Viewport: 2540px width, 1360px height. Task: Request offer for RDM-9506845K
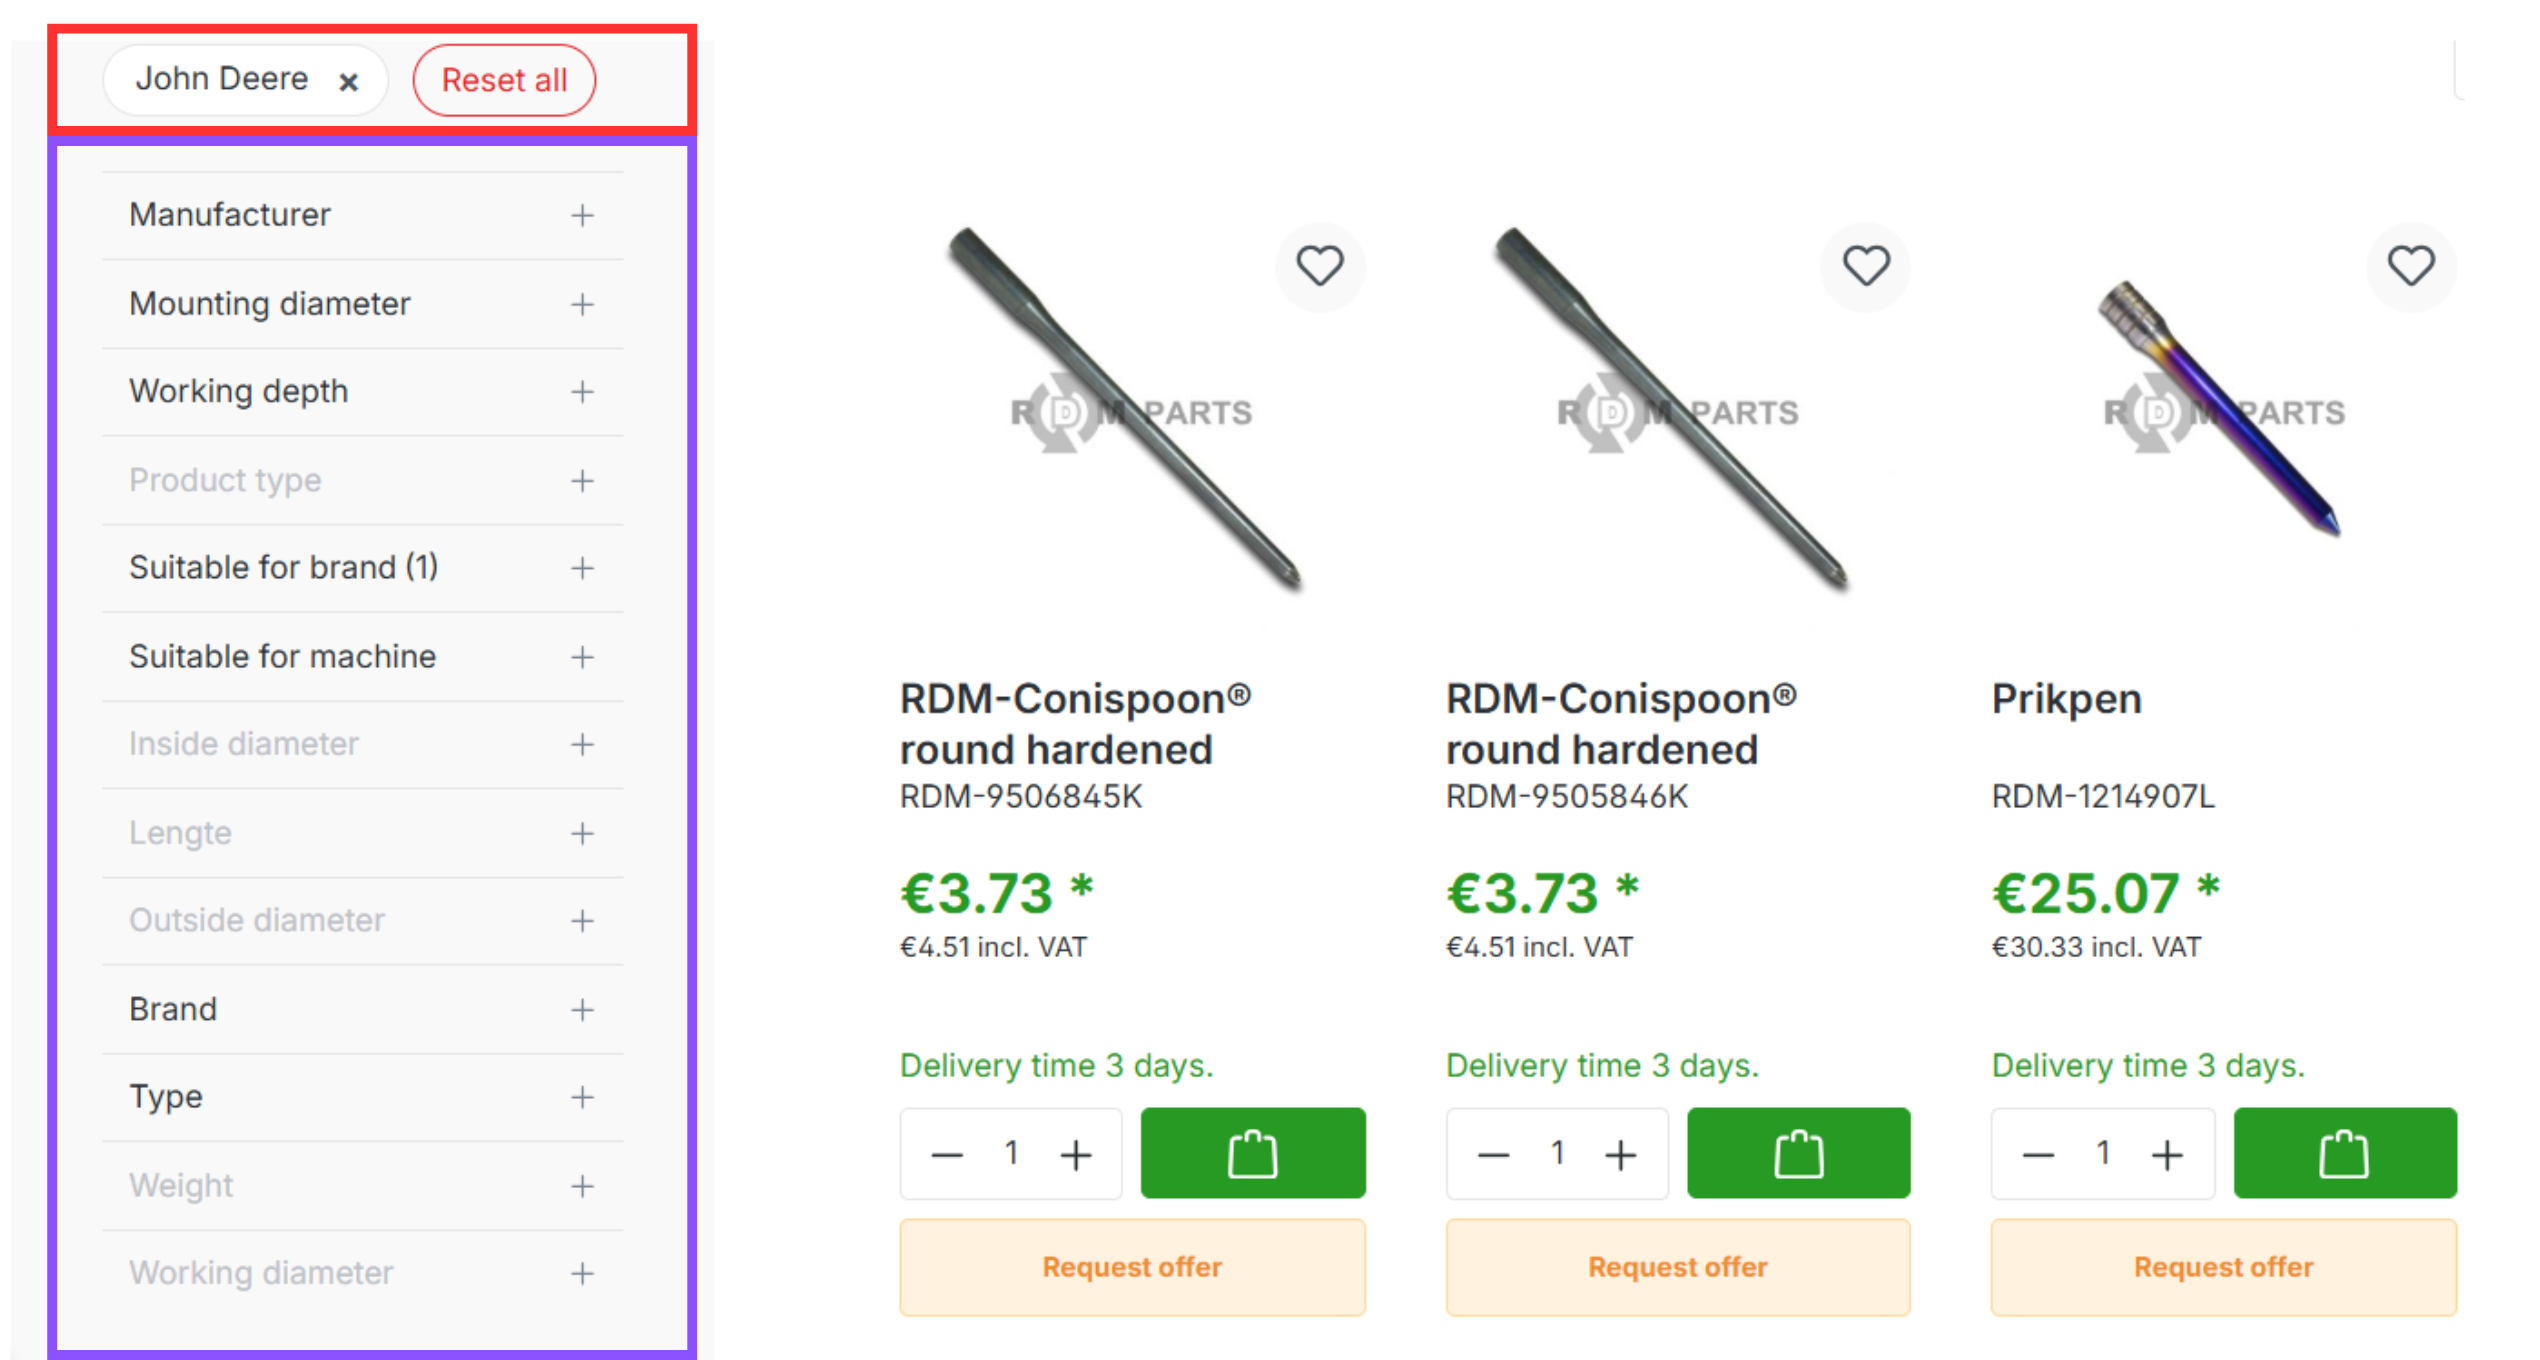(x=1131, y=1267)
